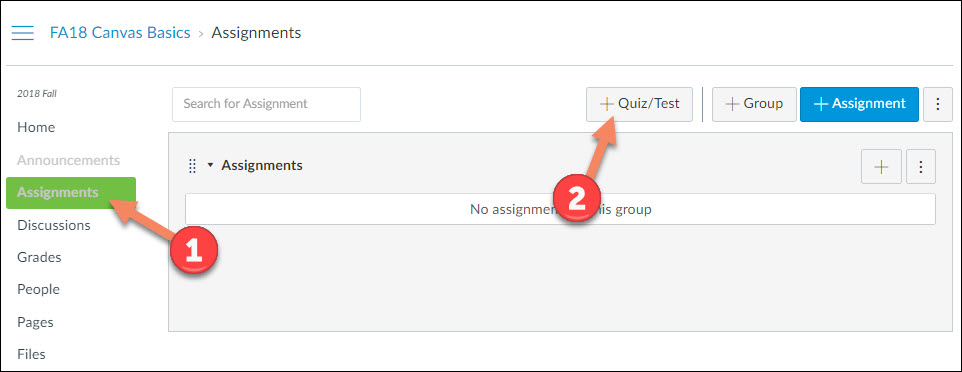Open the Assignments group options kebab menu
This screenshot has width=962, height=372.
tap(920, 166)
